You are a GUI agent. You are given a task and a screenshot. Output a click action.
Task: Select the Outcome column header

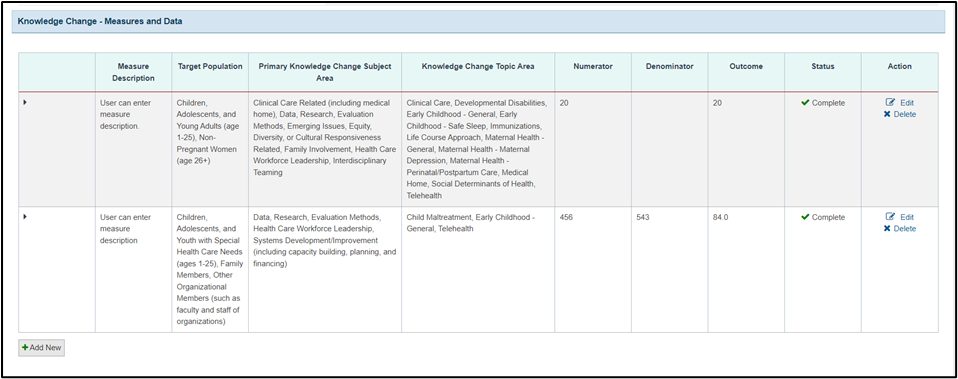click(746, 67)
